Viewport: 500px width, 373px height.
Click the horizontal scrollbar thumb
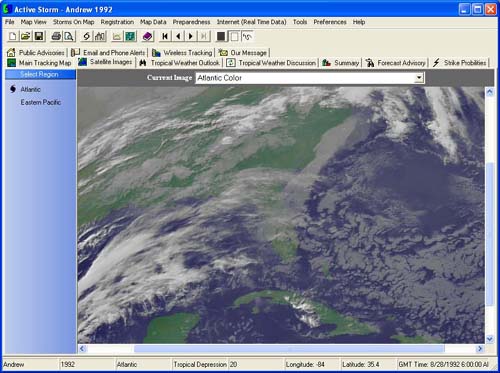[289, 349]
